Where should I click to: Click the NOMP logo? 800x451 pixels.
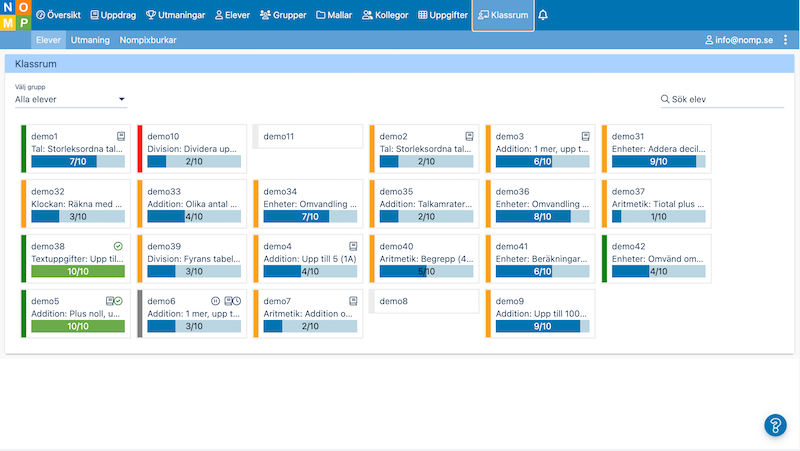pos(15,16)
